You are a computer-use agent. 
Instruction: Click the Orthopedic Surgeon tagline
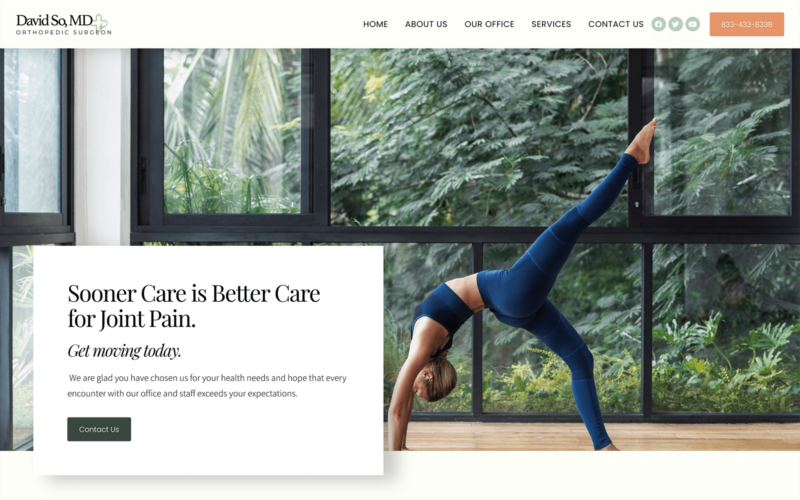coord(64,32)
